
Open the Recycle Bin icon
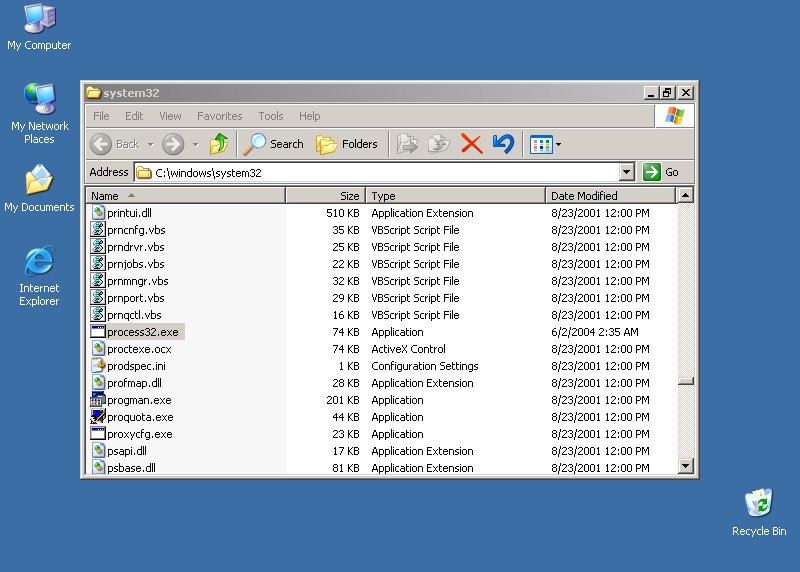coord(759,512)
